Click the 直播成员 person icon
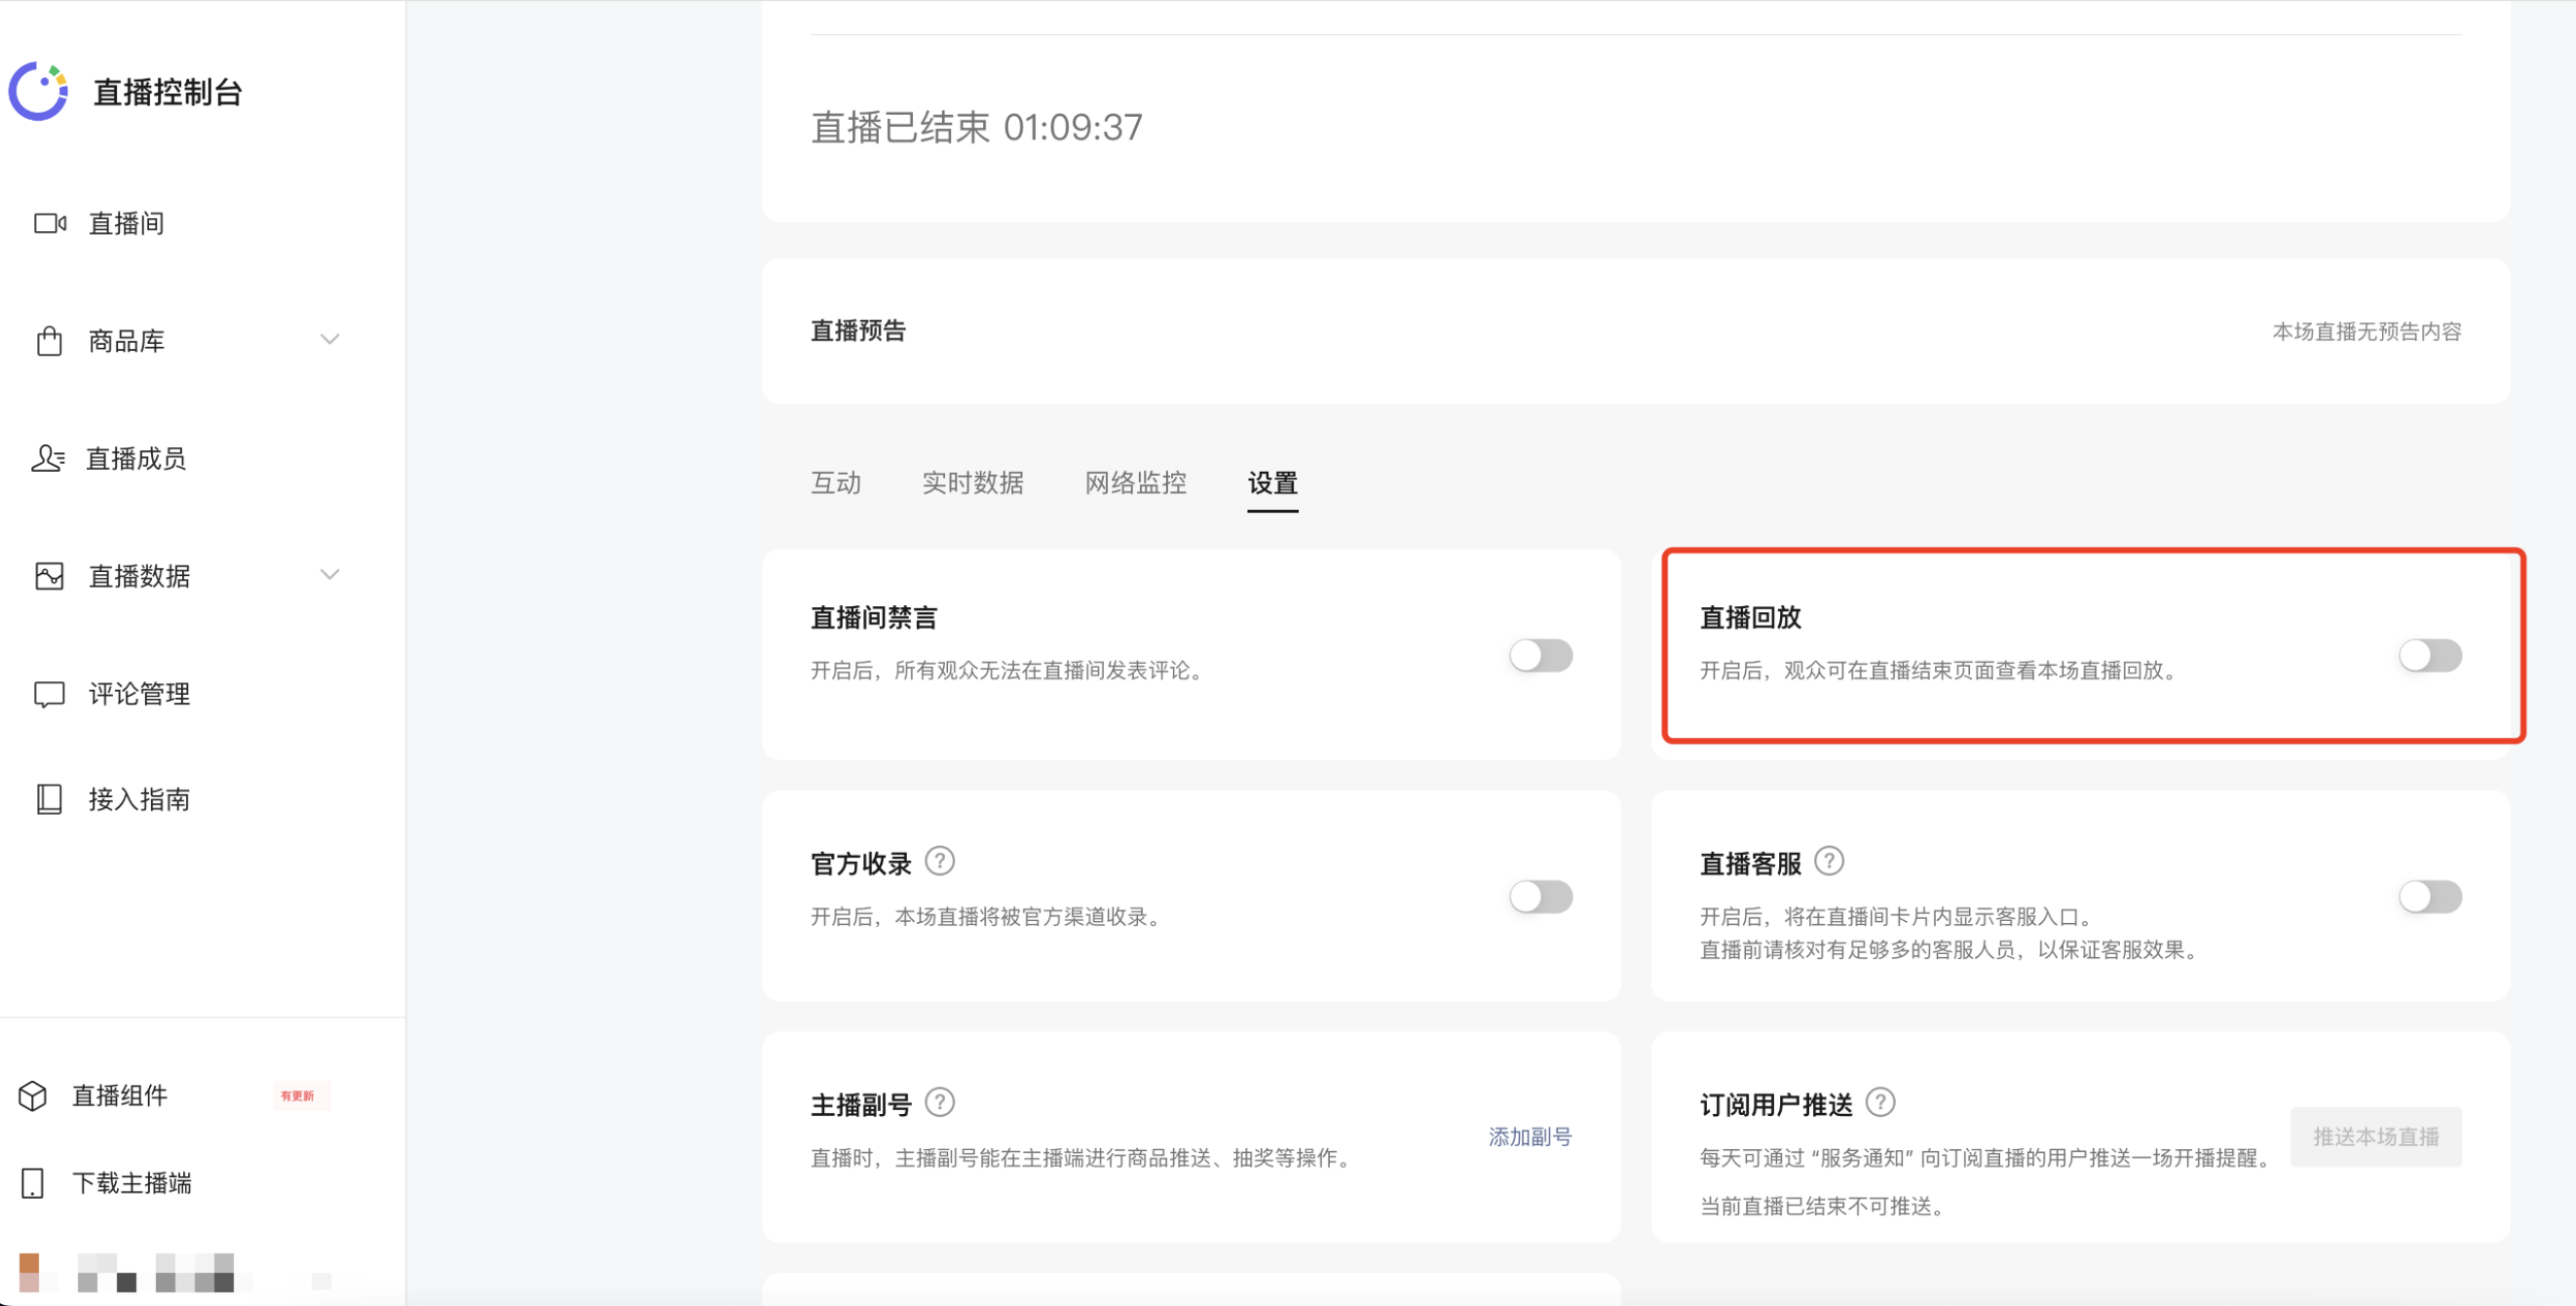The height and width of the screenshot is (1306, 2576). [48, 458]
